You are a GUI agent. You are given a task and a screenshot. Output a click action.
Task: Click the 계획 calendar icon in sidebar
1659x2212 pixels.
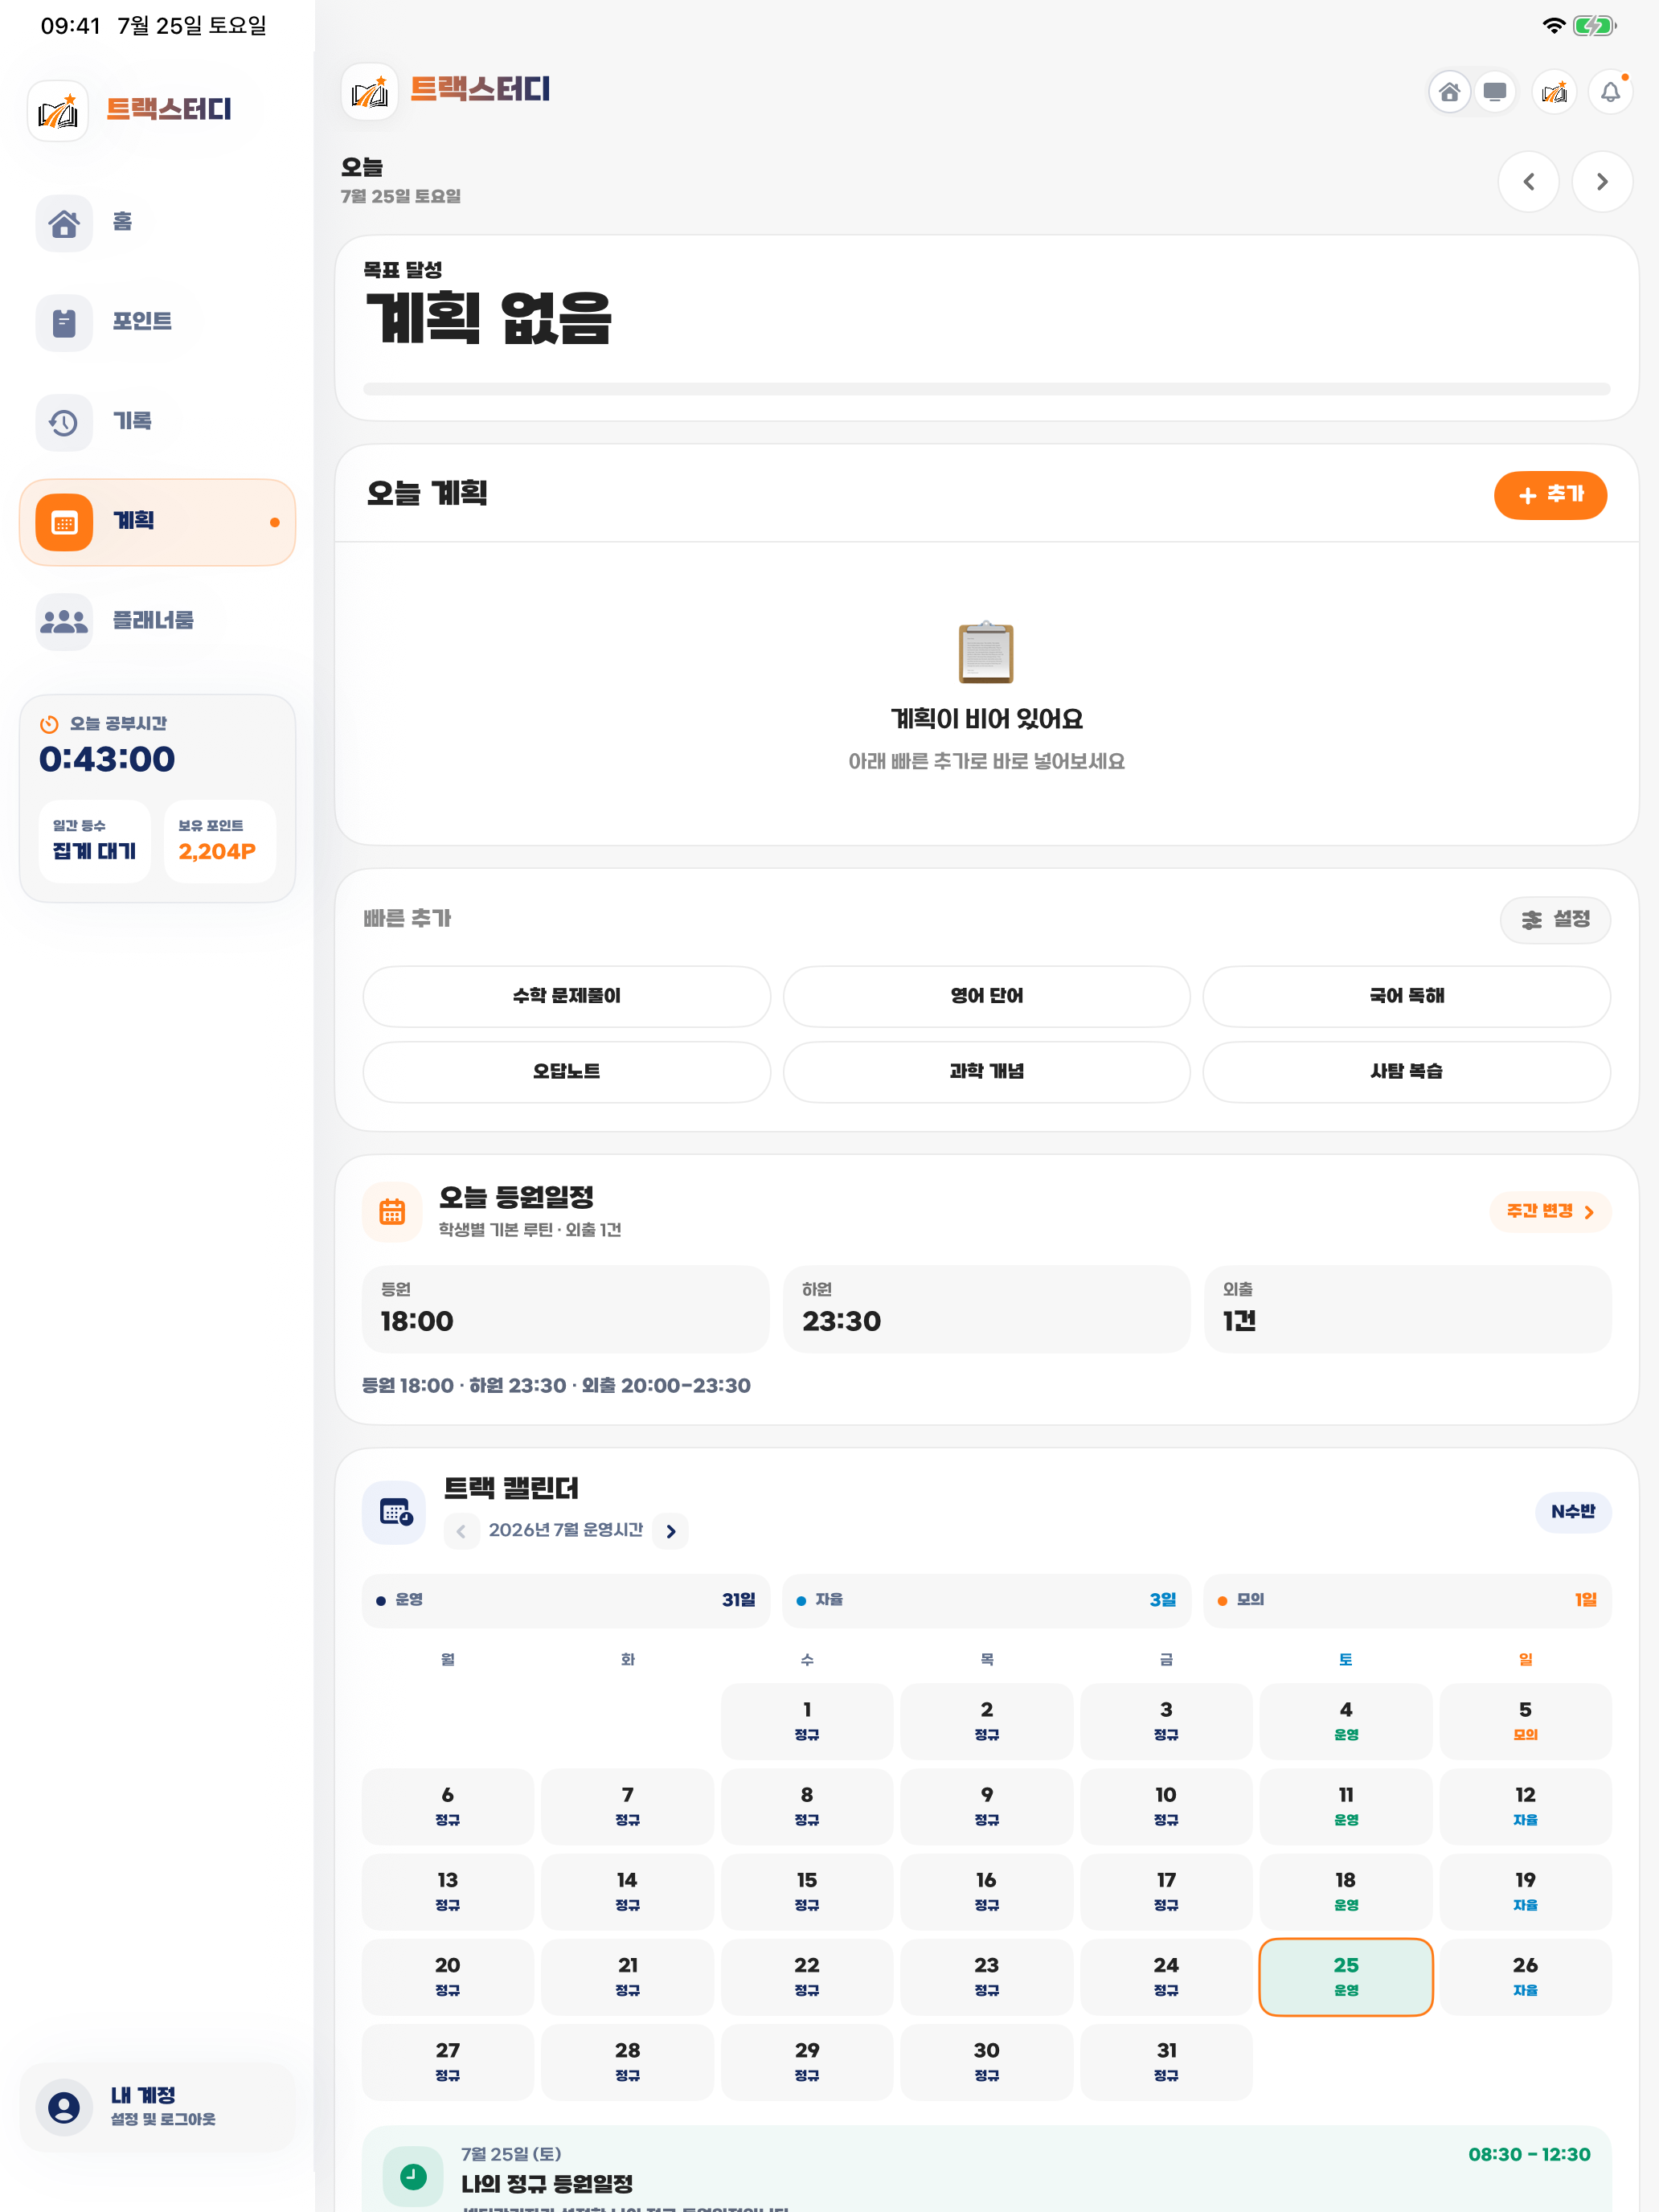coord(64,522)
